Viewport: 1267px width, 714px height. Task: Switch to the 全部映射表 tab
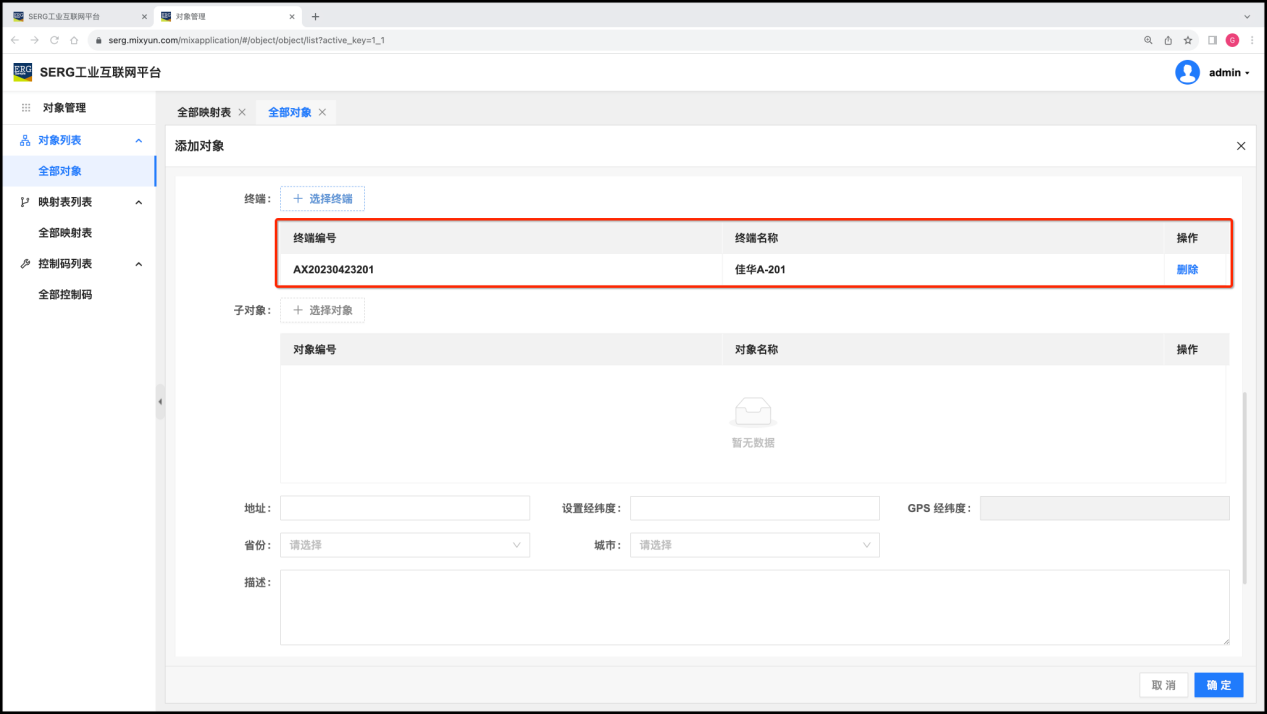point(203,112)
